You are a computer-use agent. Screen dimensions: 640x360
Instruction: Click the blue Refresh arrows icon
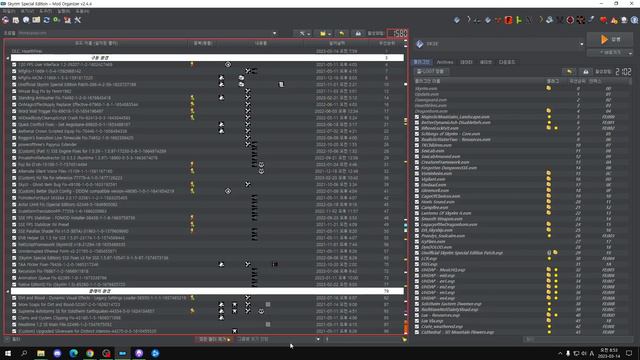[x=47, y=20]
